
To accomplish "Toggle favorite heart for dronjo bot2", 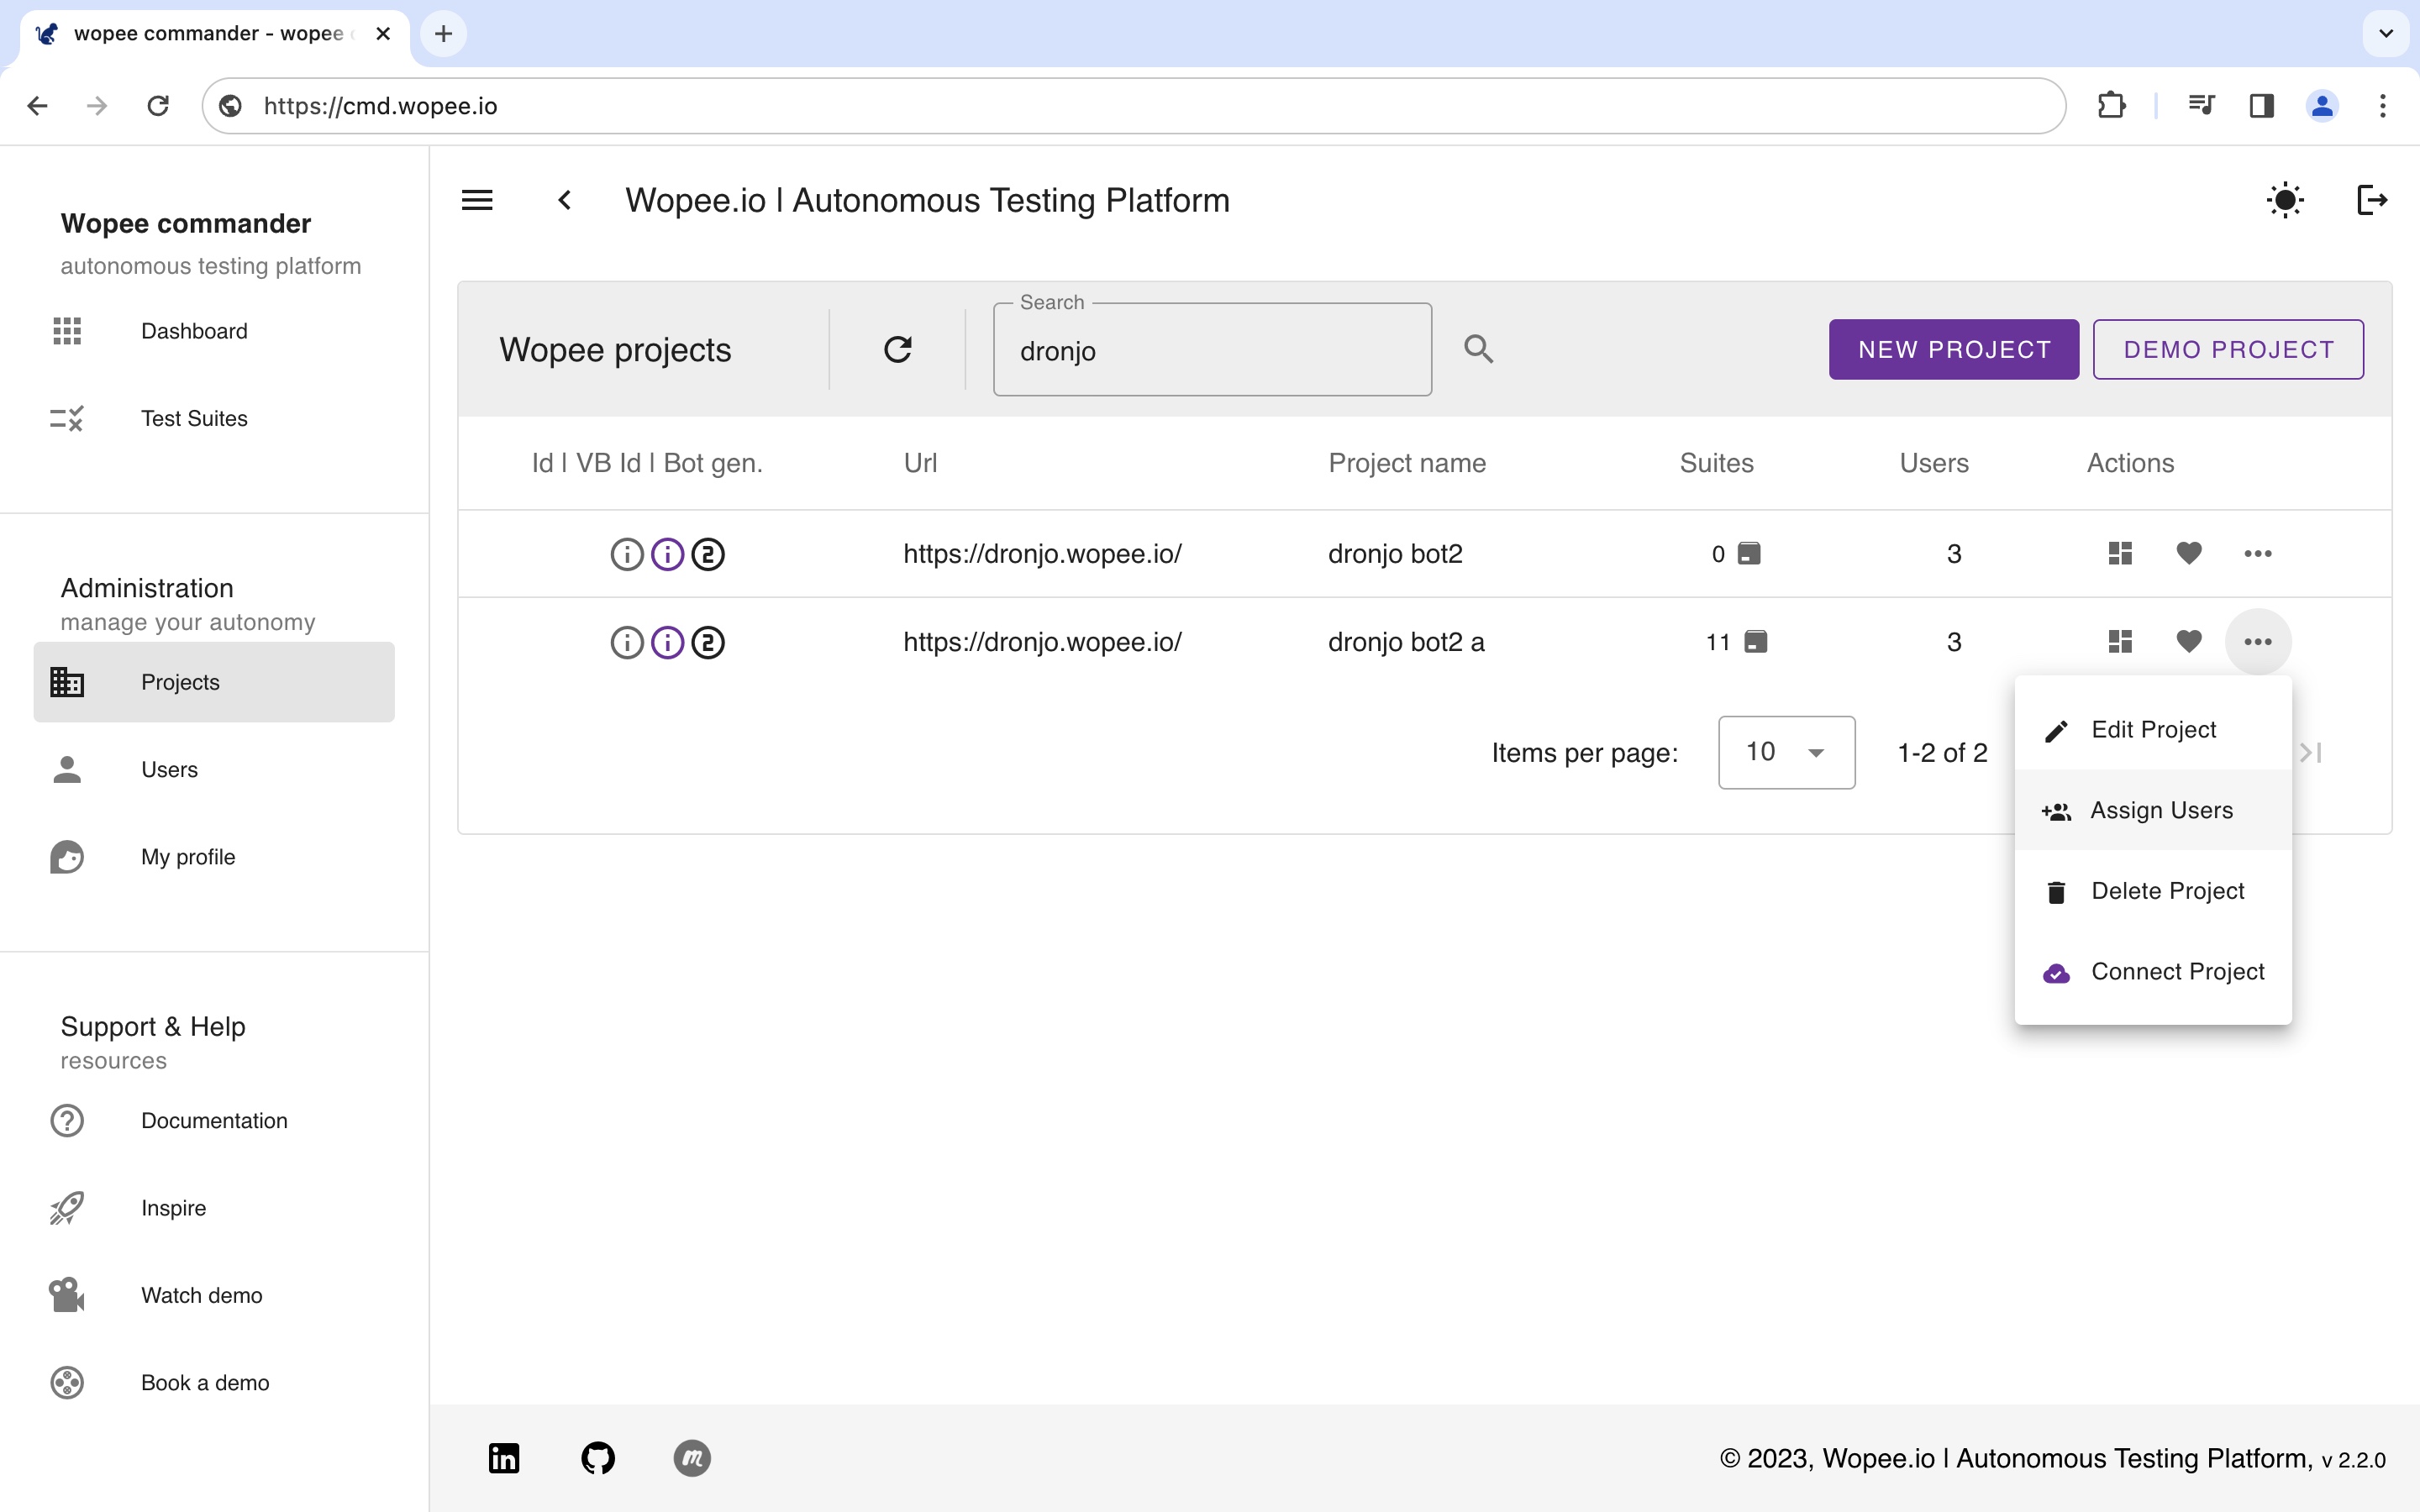I will tap(2189, 553).
